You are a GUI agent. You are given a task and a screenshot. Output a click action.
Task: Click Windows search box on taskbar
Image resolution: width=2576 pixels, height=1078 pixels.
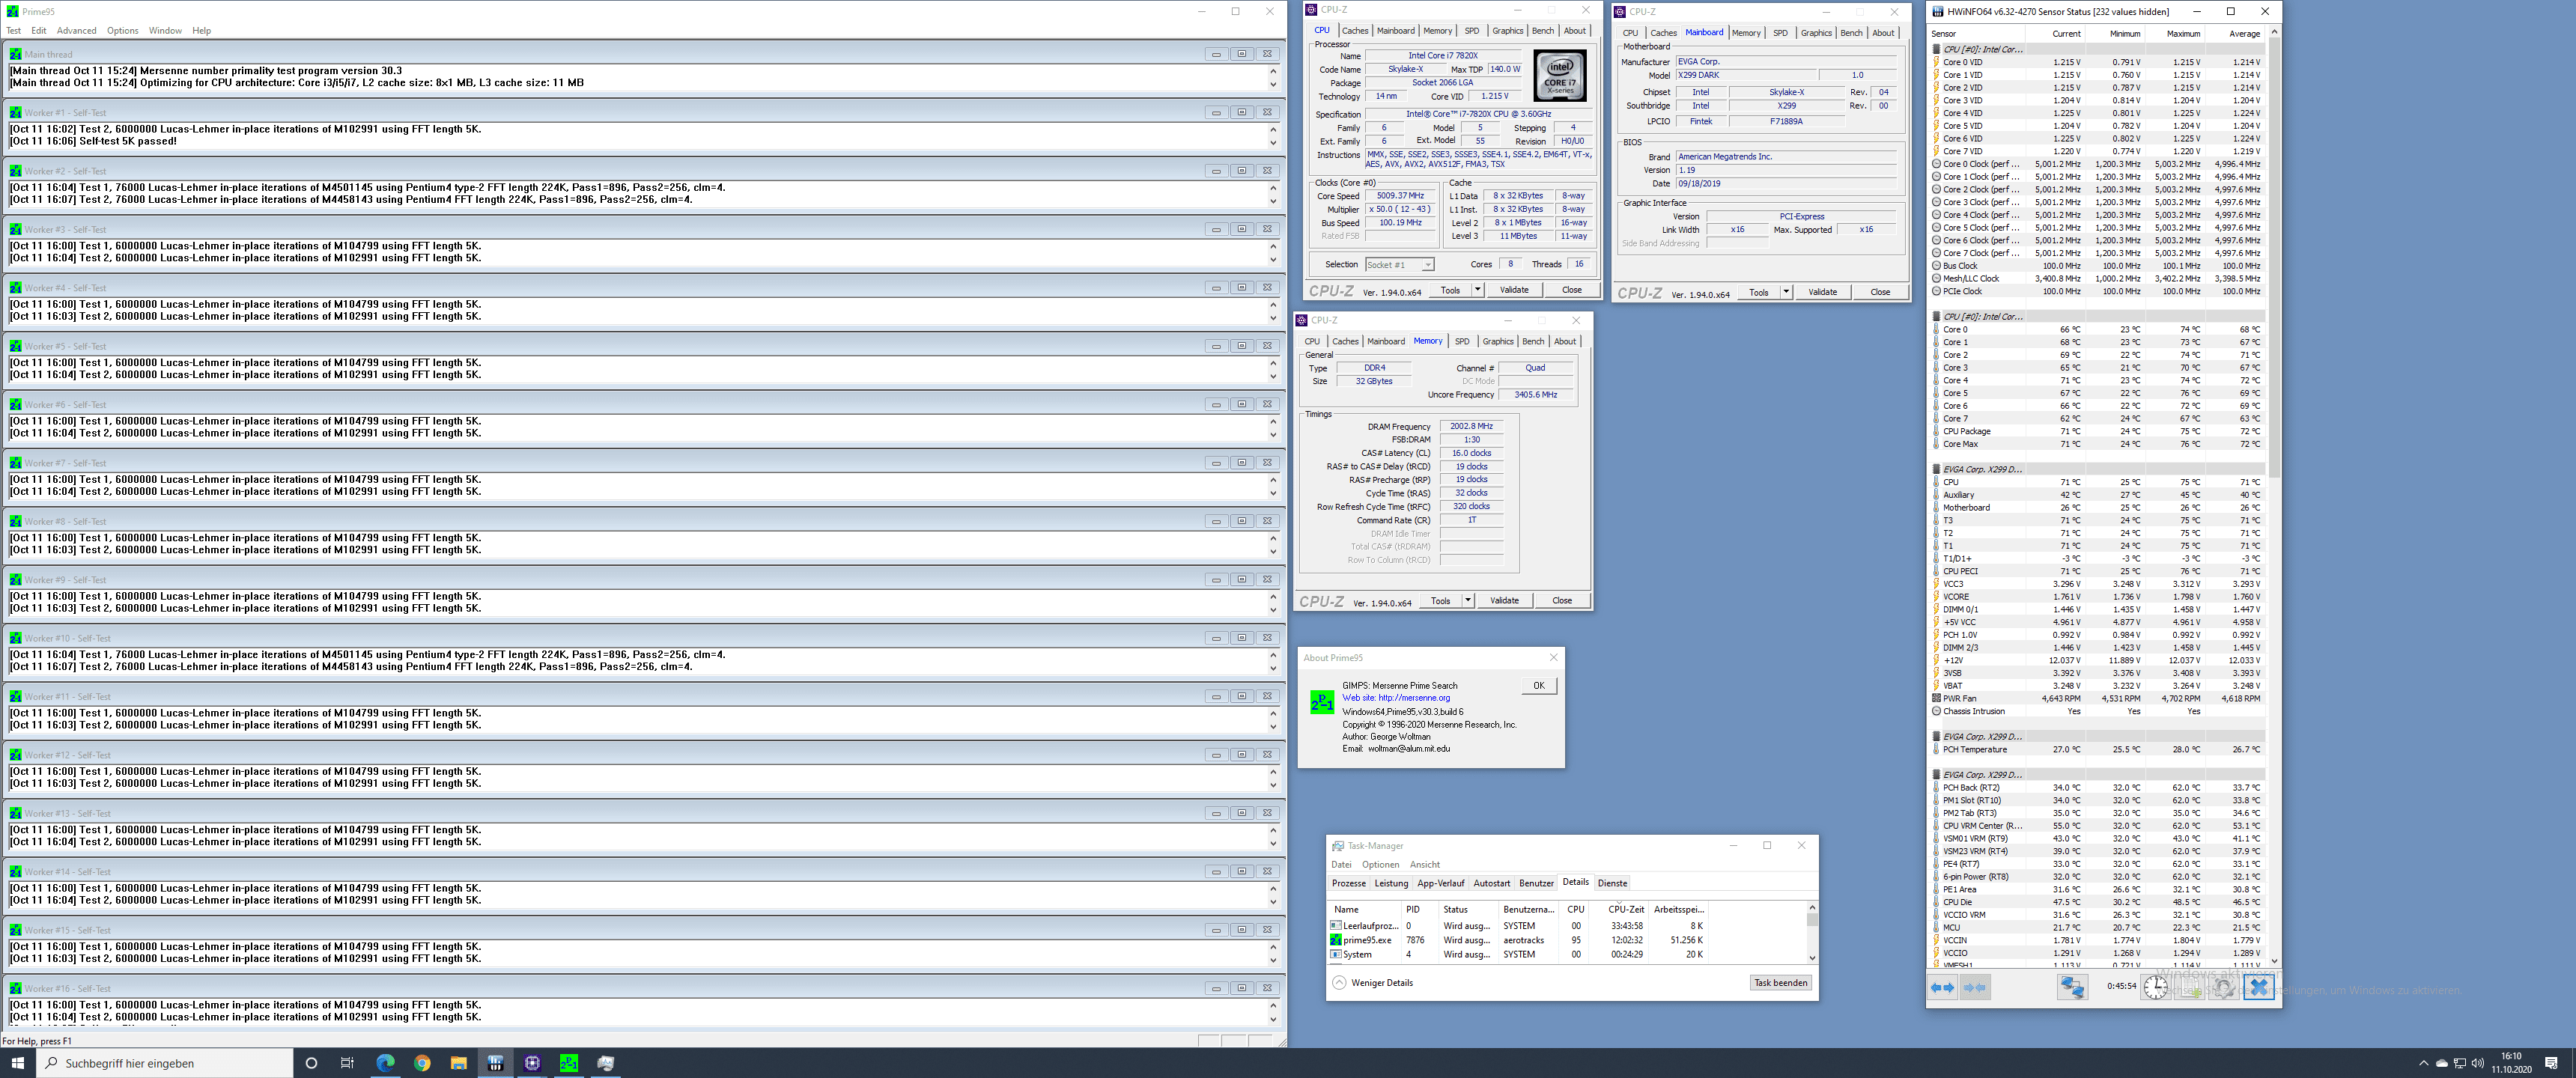coord(165,1063)
